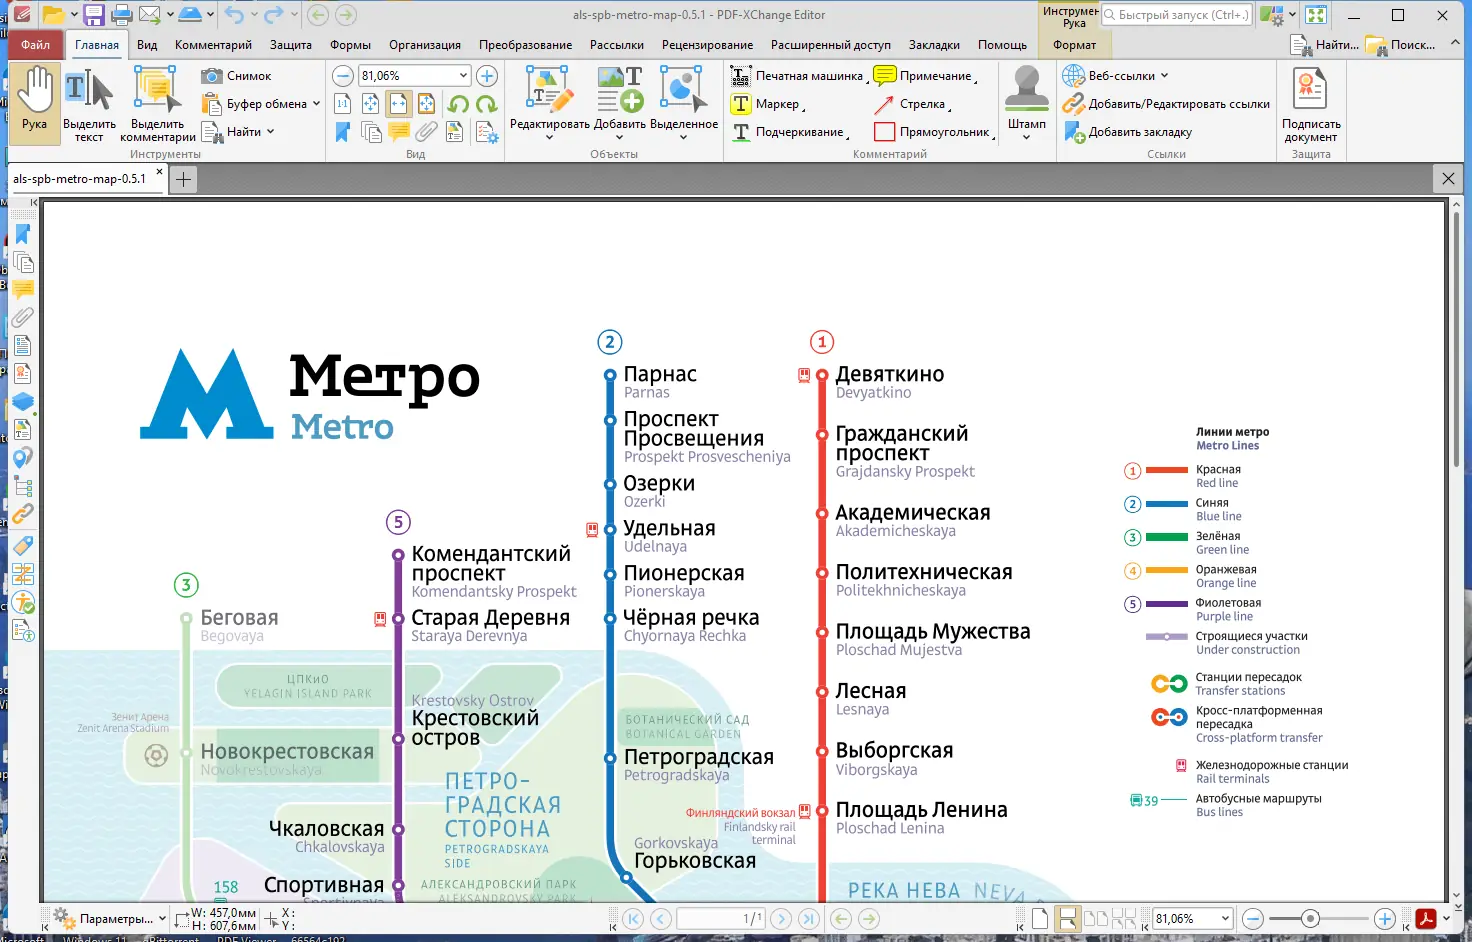Click the scan icon in quick toolbar

(x=190, y=15)
